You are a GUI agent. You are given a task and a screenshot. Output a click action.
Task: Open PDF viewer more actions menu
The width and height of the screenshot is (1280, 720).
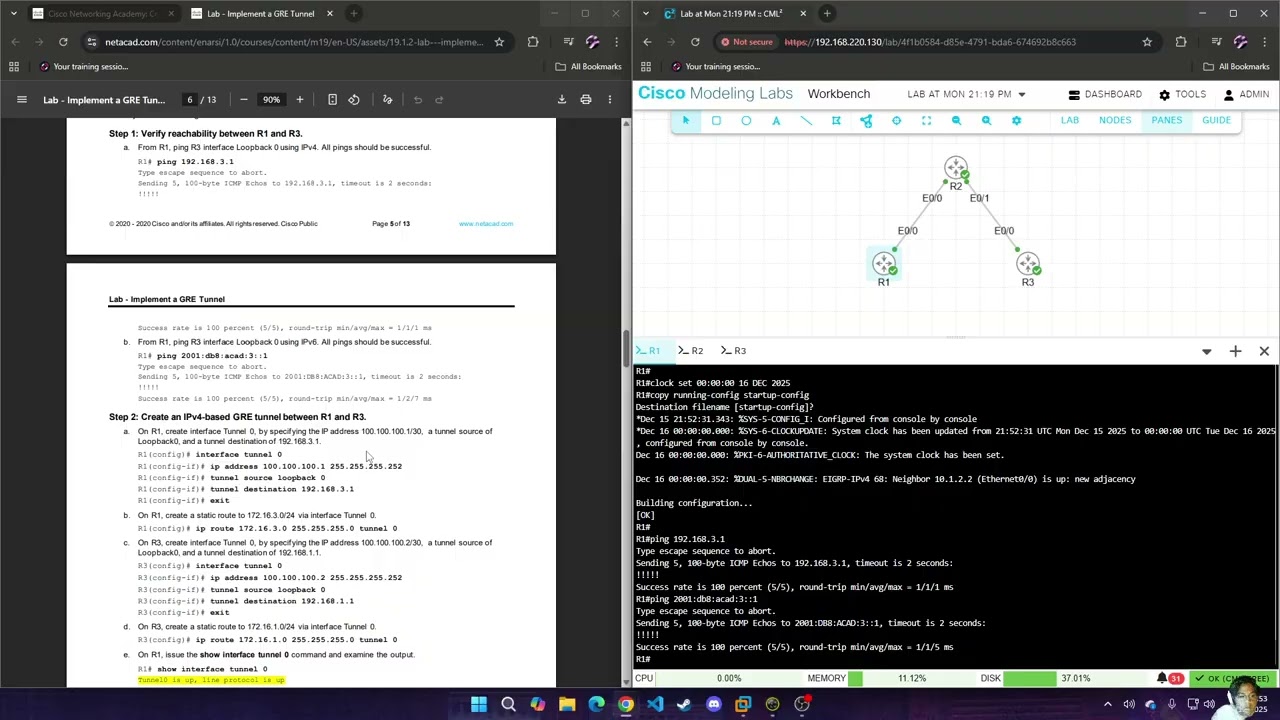point(610,99)
